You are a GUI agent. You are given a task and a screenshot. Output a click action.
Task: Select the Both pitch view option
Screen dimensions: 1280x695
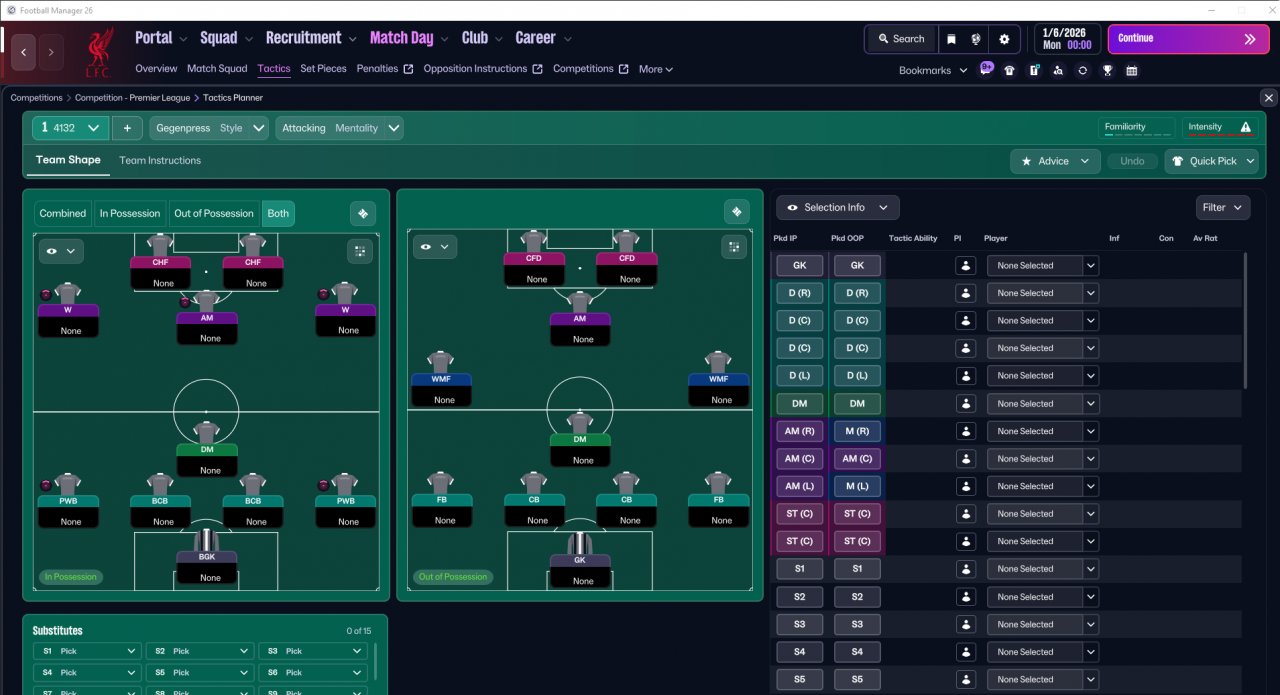278,213
